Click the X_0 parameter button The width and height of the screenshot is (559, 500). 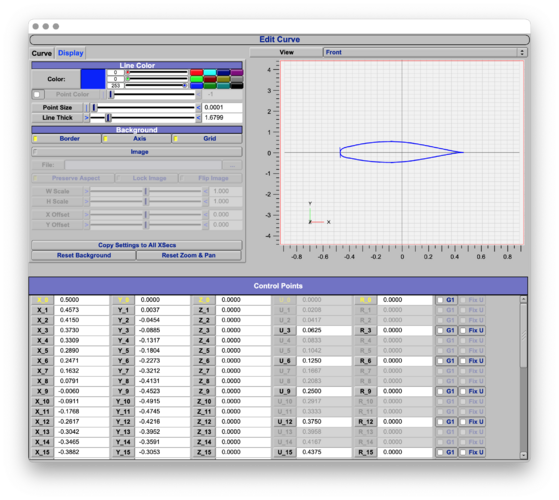point(42,300)
